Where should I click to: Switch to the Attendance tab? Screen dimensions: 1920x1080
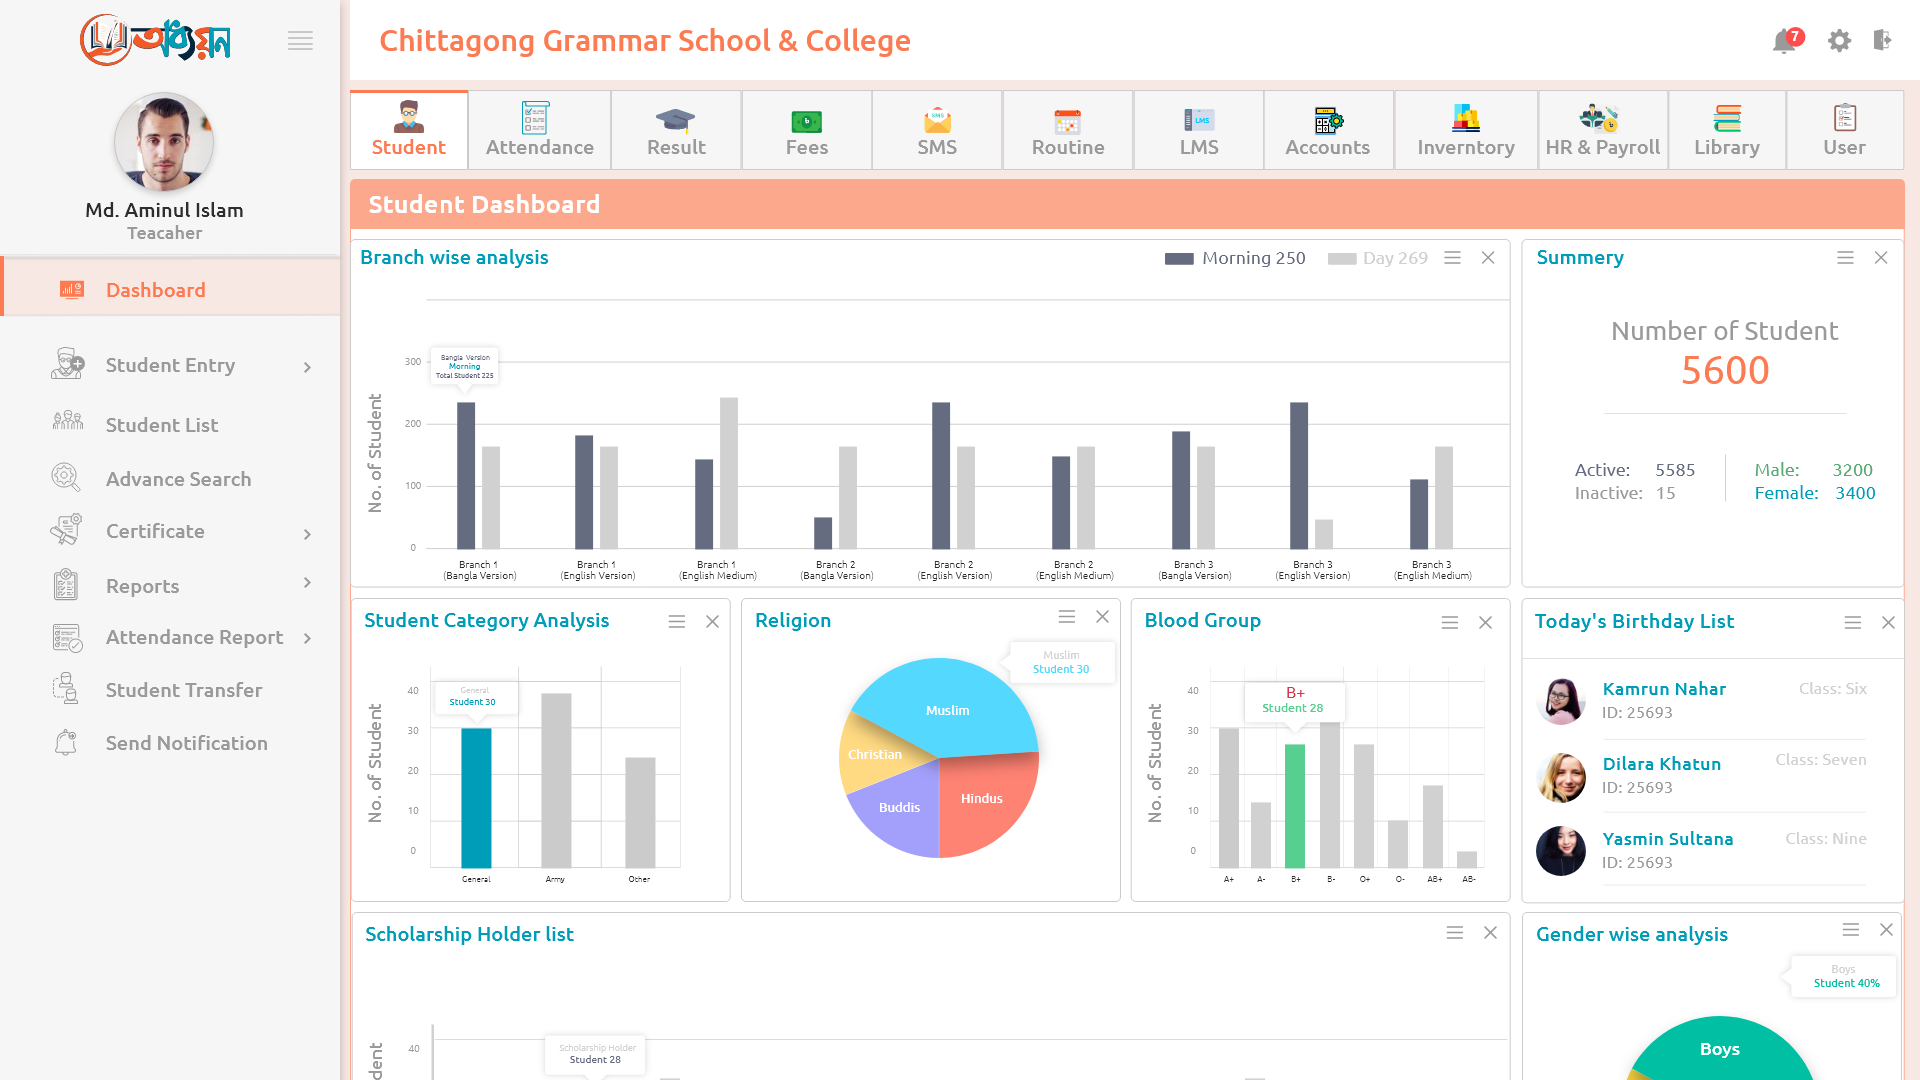[x=539, y=130]
